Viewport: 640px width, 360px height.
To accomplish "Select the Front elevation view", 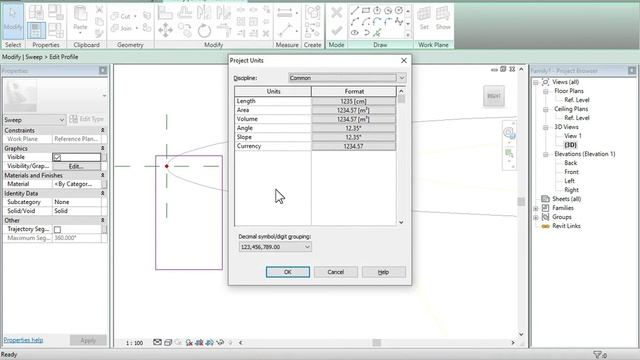I will coord(571,172).
